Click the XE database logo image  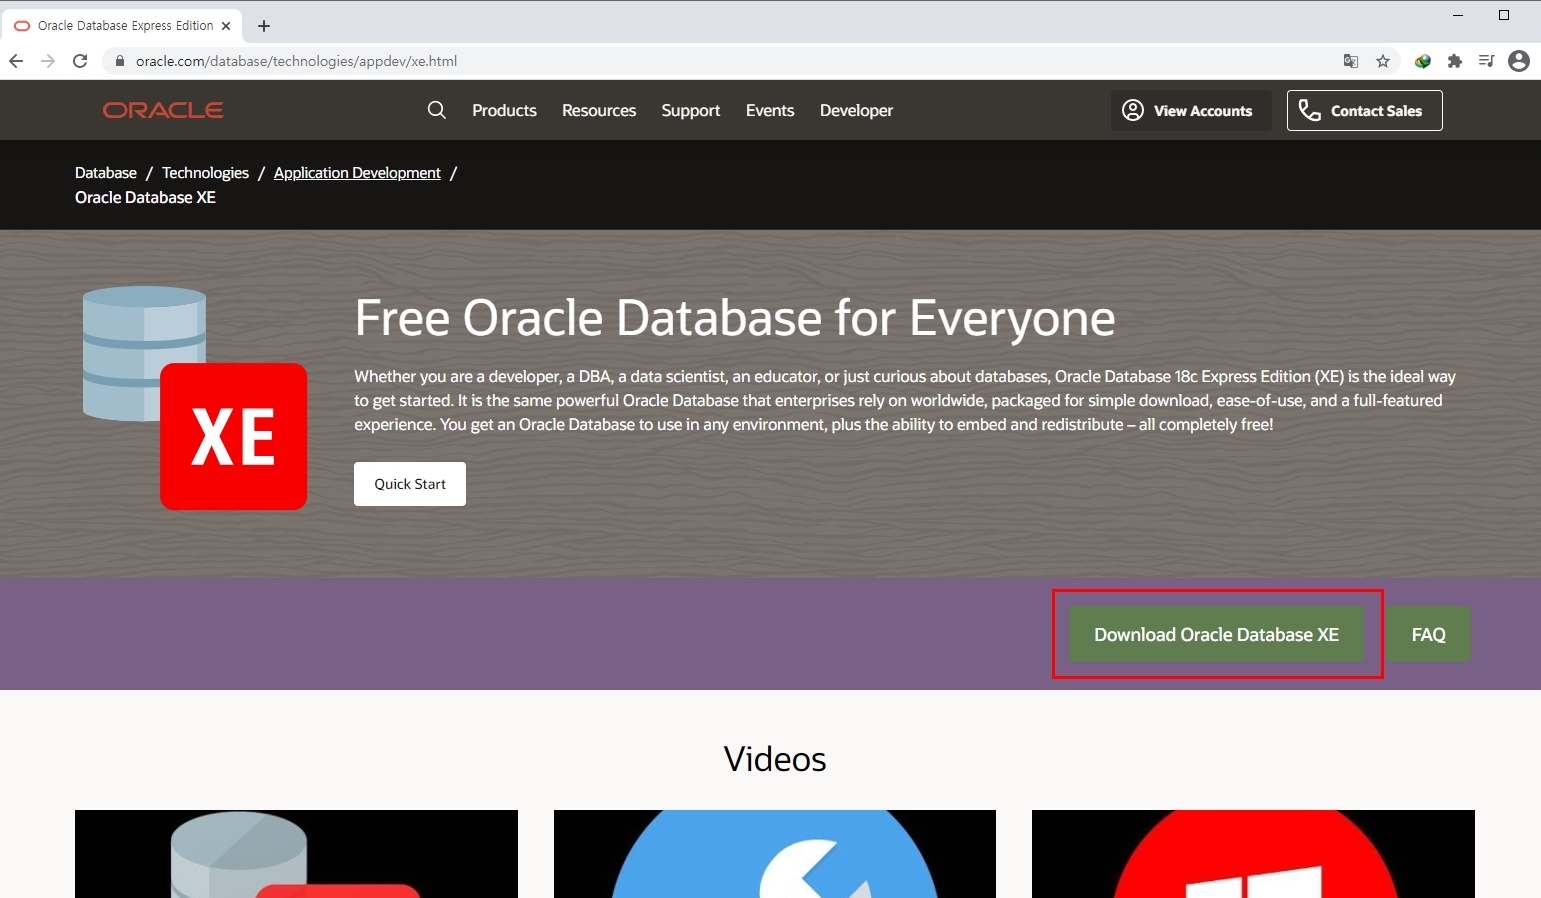tap(195, 398)
